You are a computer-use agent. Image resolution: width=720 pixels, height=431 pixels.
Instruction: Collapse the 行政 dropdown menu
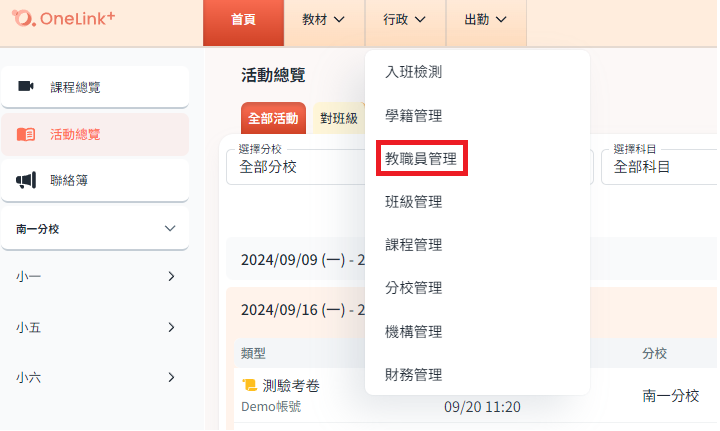(405, 23)
